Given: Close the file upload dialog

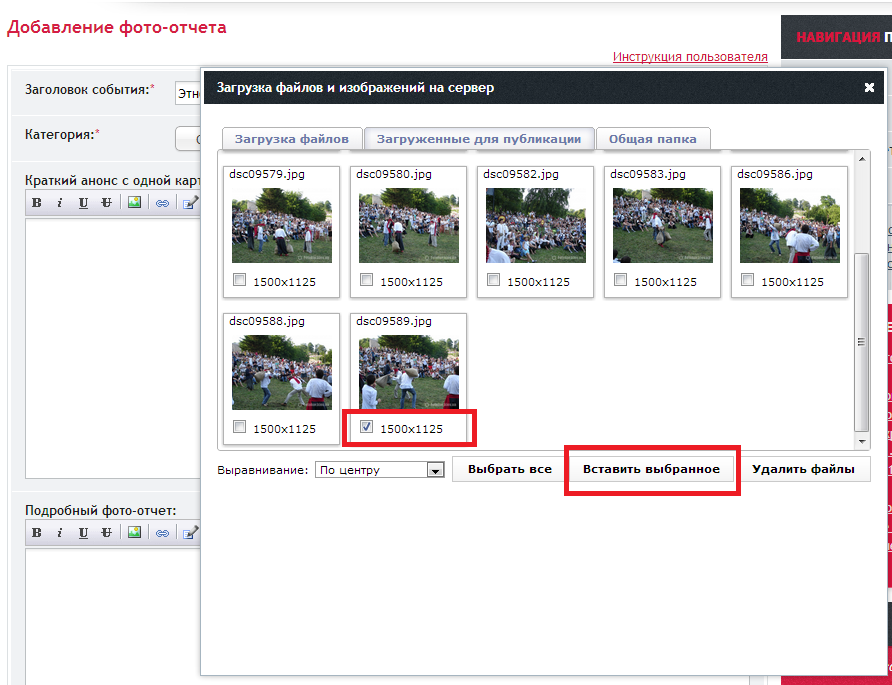Looking at the screenshot, I should pyautogui.click(x=869, y=88).
